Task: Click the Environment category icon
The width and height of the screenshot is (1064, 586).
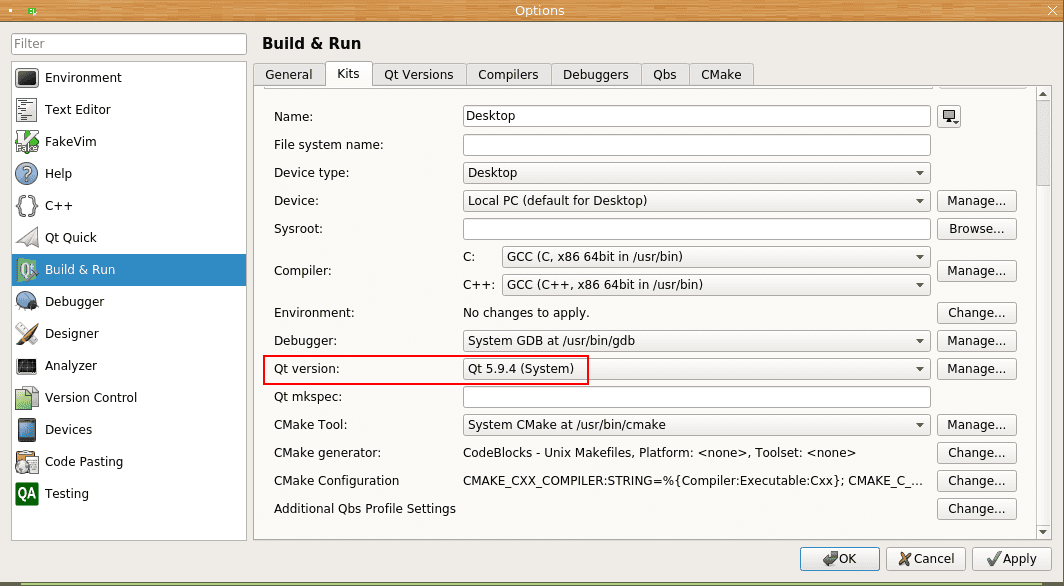Action: (x=27, y=78)
